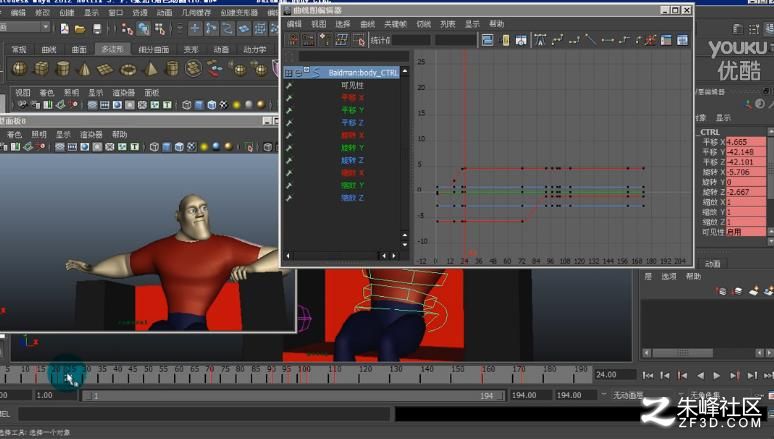Image resolution: width=774 pixels, height=439 pixels.
Task: Click the open scene folder icon
Action: click(80, 29)
